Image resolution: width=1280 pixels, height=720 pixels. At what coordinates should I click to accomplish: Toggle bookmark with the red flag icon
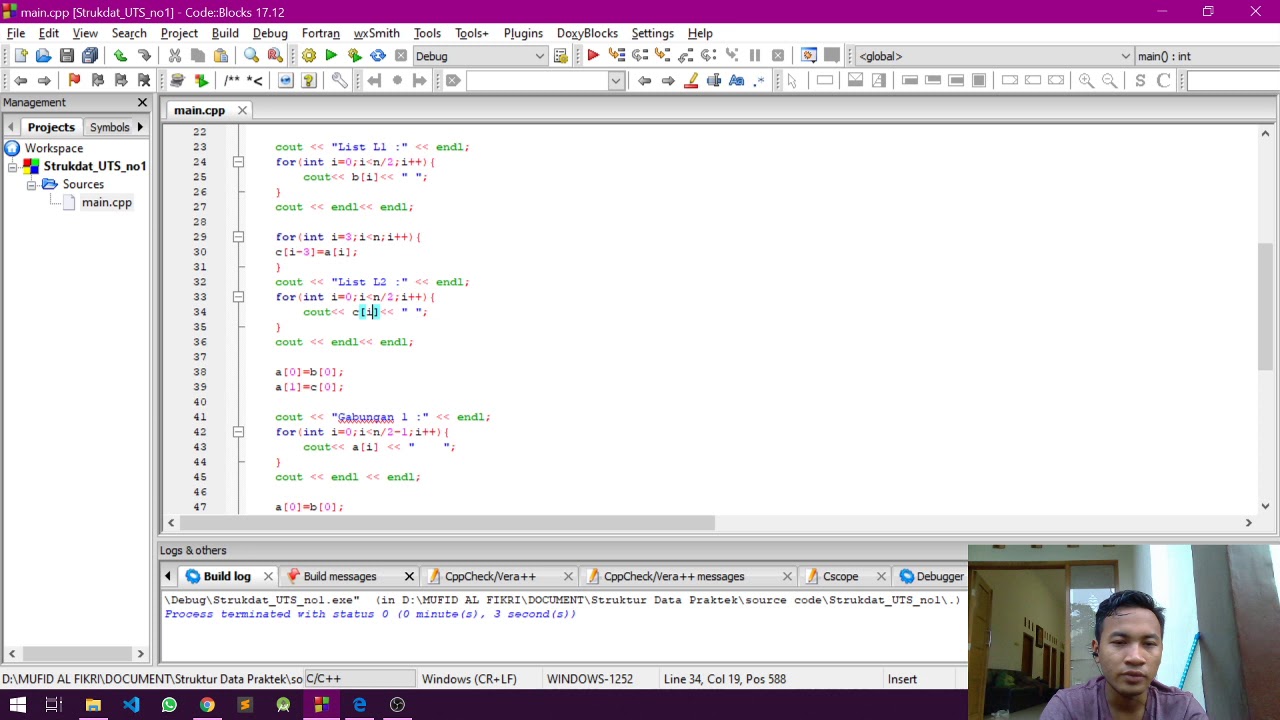coord(74,80)
